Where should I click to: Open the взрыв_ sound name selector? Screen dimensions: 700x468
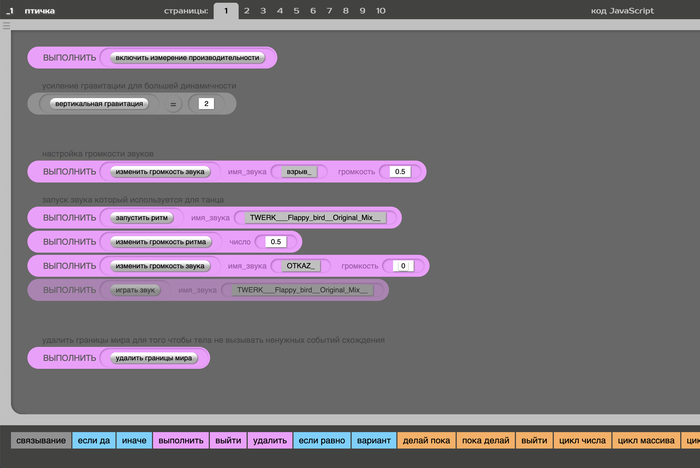click(x=301, y=172)
